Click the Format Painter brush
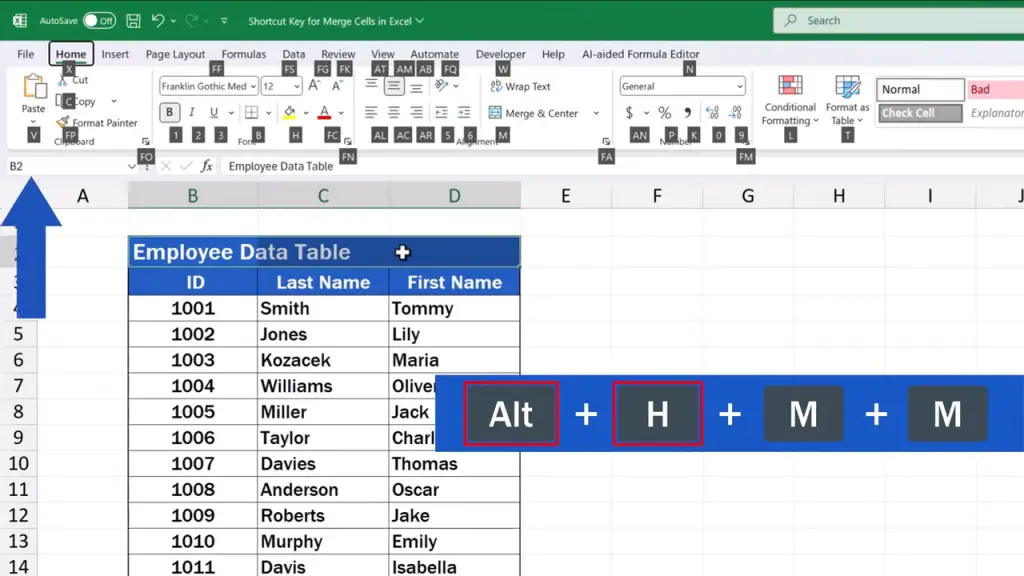1024x576 pixels. click(64, 123)
